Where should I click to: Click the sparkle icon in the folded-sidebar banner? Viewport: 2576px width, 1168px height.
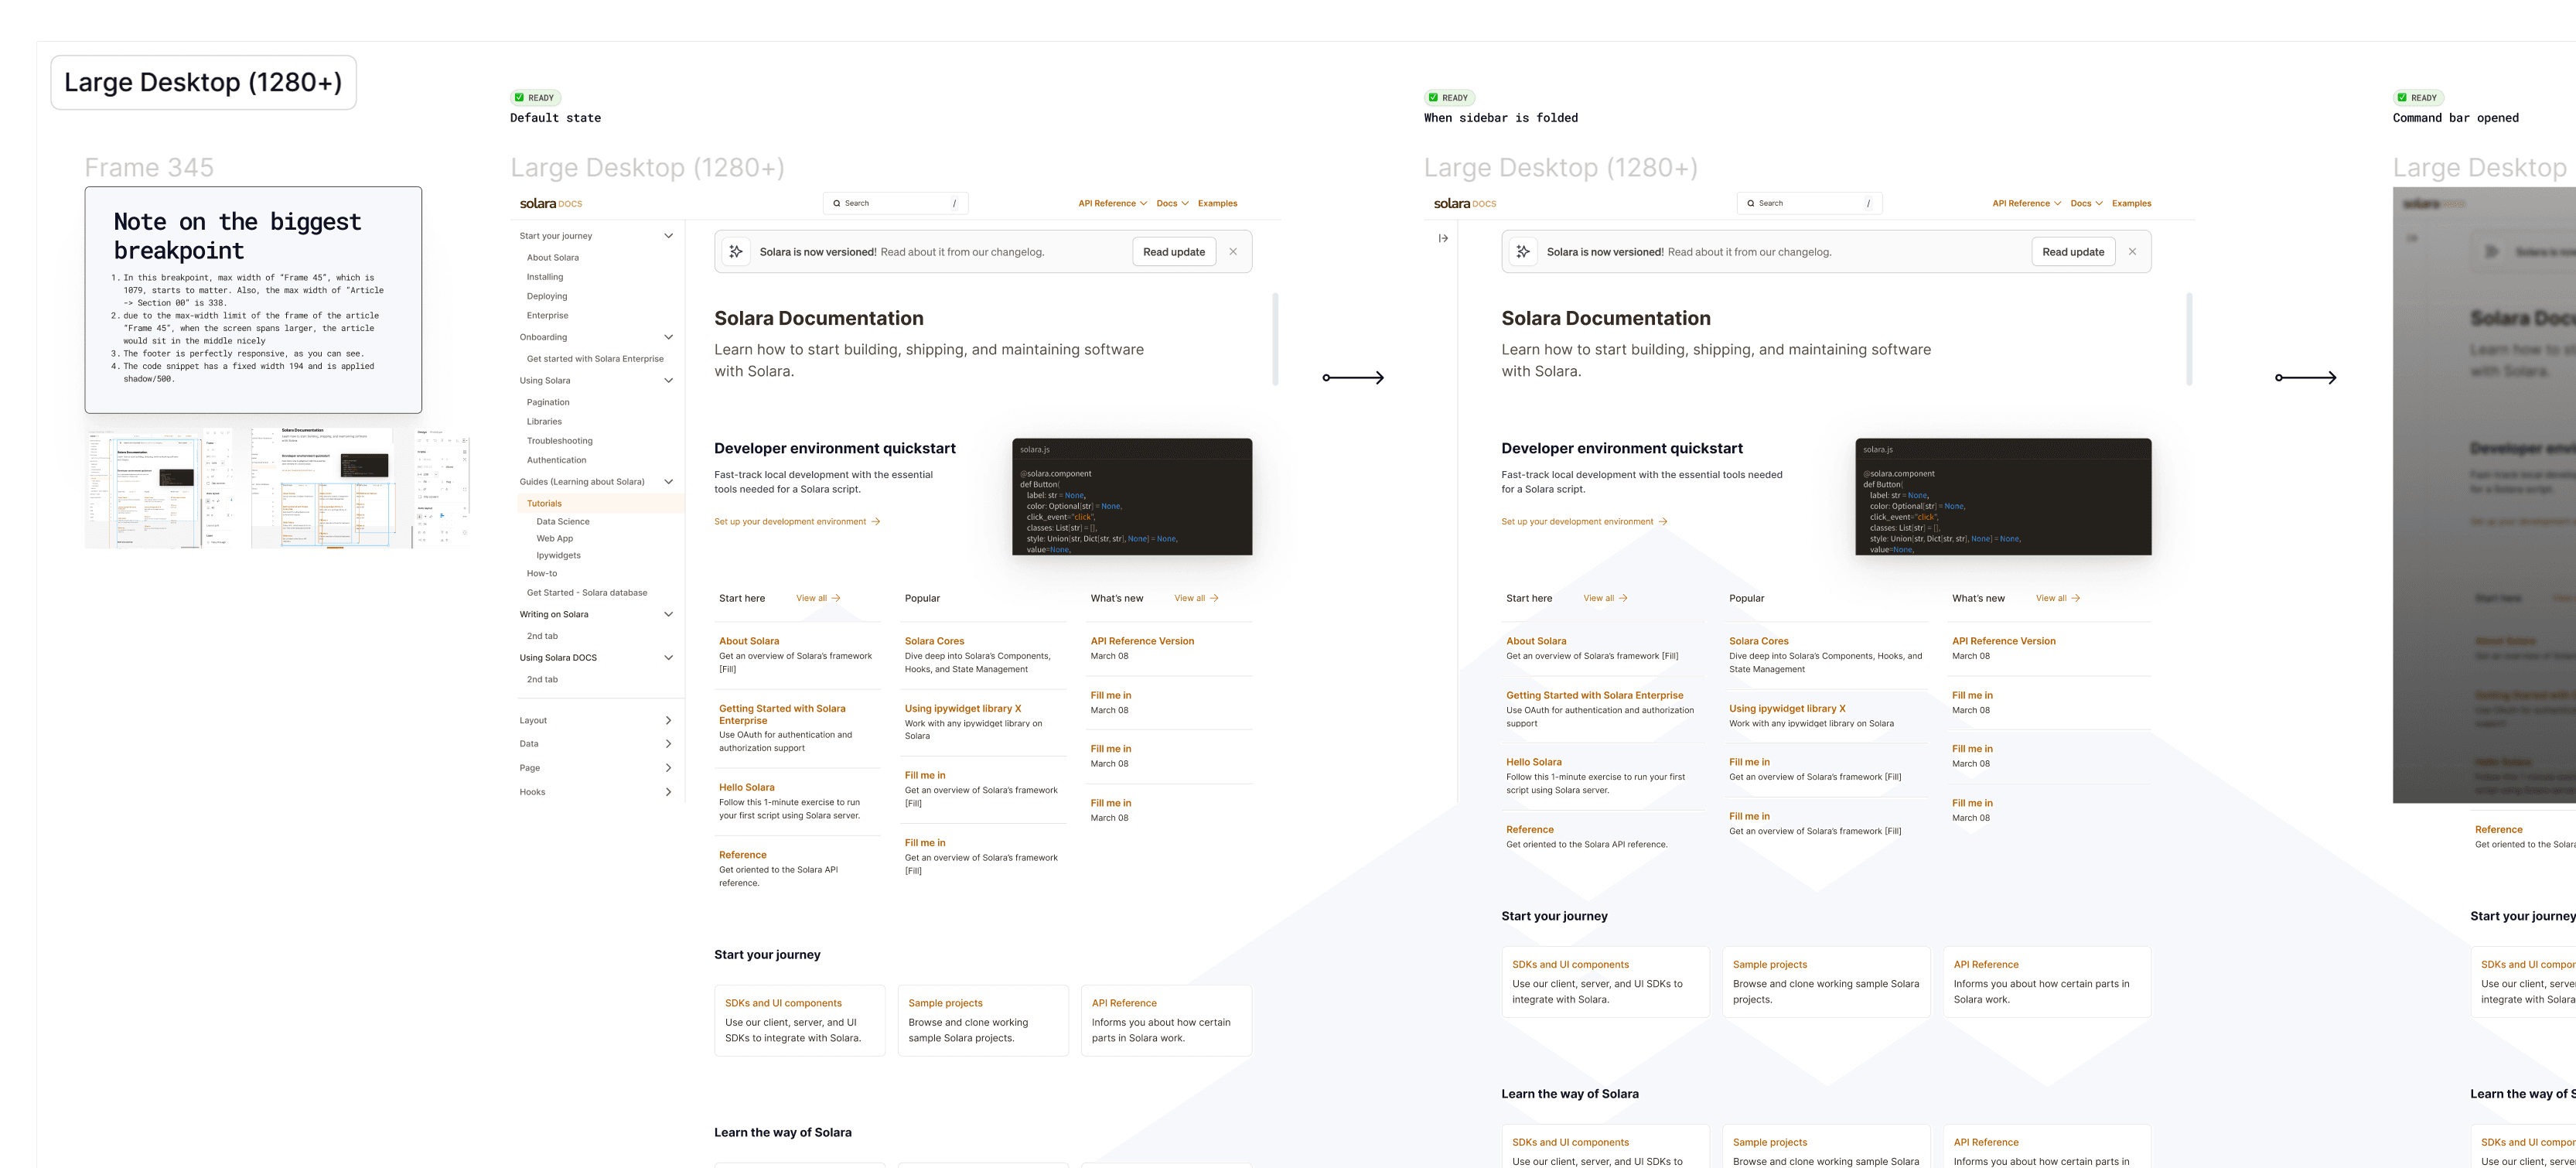(x=1523, y=252)
